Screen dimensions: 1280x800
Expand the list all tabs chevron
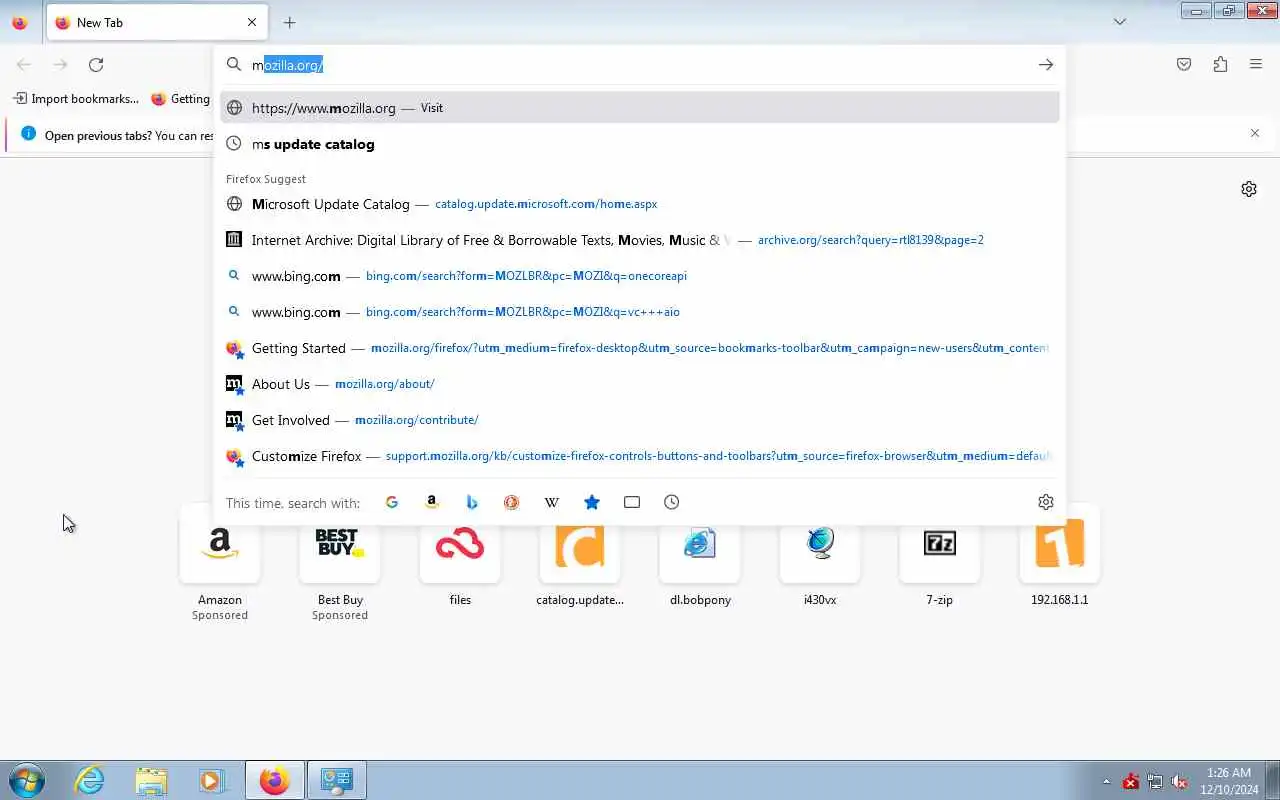[x=1120, y=22]
